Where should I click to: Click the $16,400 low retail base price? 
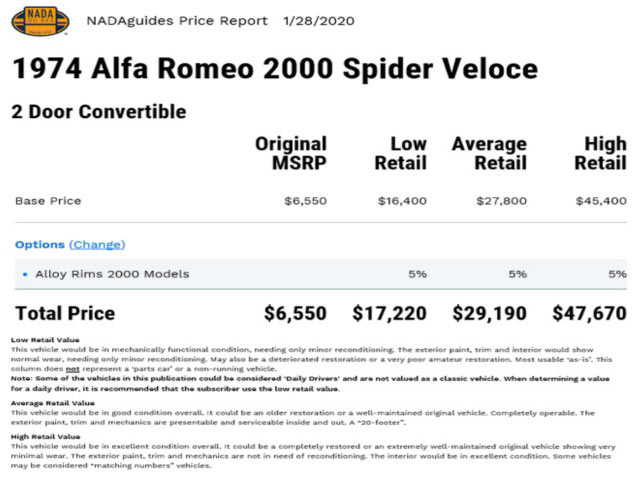point(402,201)
